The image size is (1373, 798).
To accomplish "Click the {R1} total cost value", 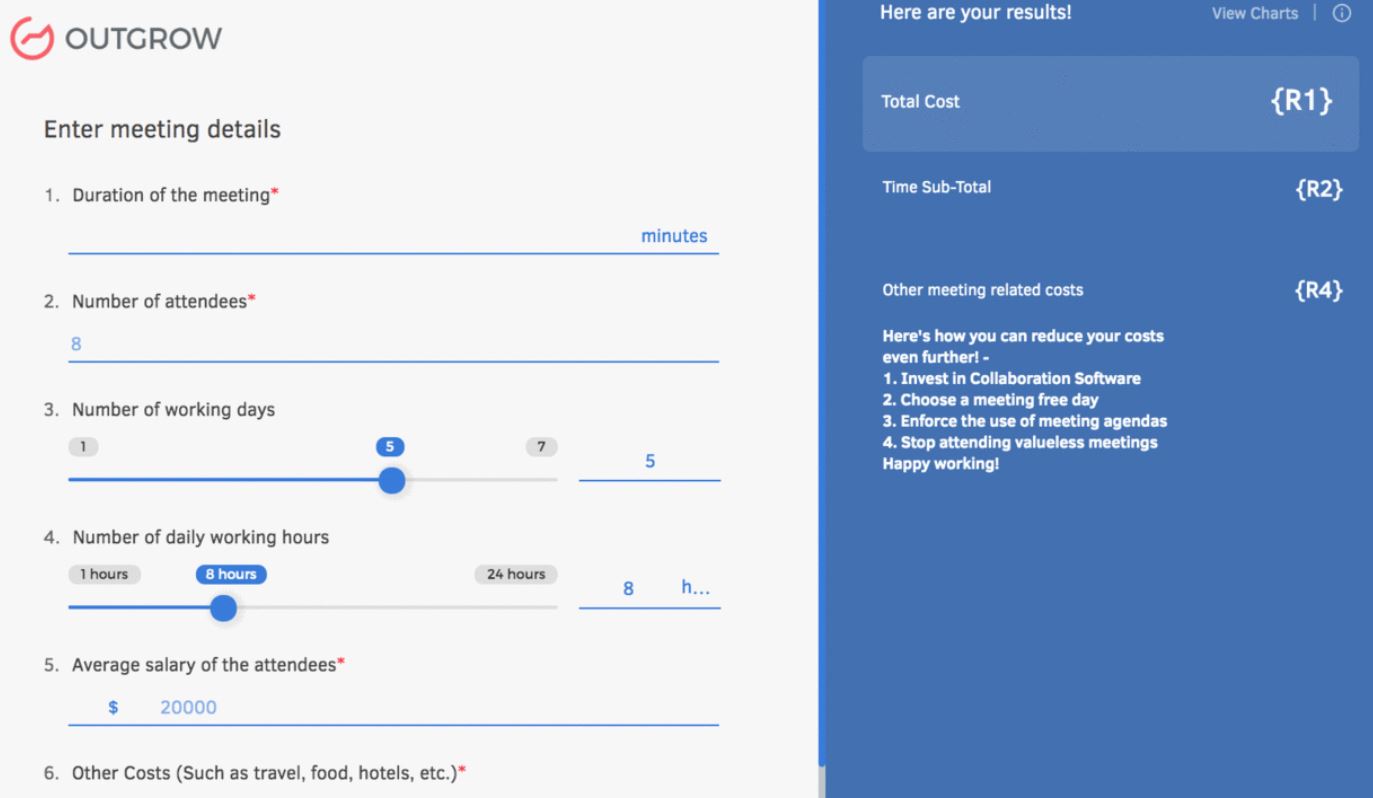I will (x=1302, y=101).
